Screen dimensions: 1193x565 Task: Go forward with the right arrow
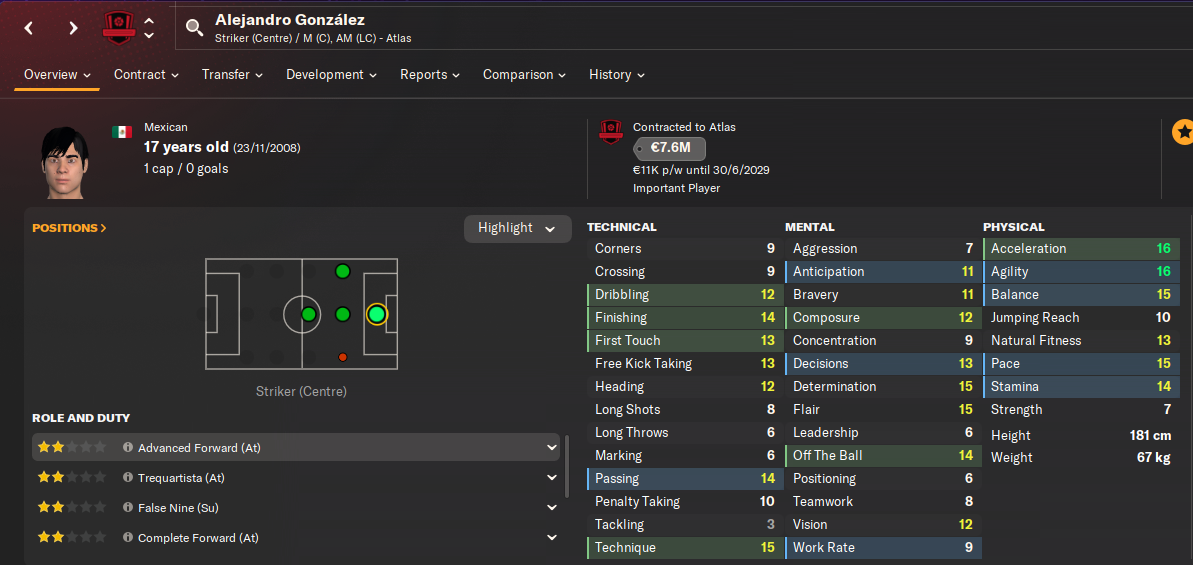pos(73,28)
